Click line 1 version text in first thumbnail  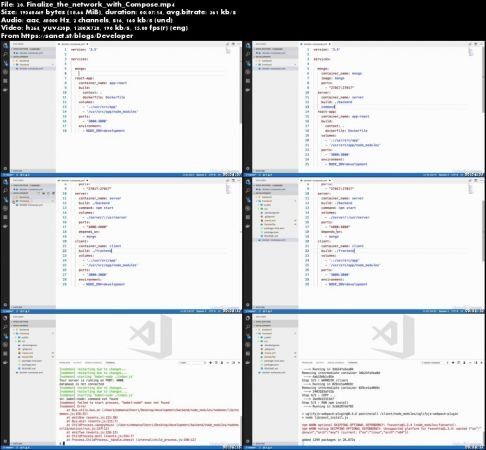84,49
